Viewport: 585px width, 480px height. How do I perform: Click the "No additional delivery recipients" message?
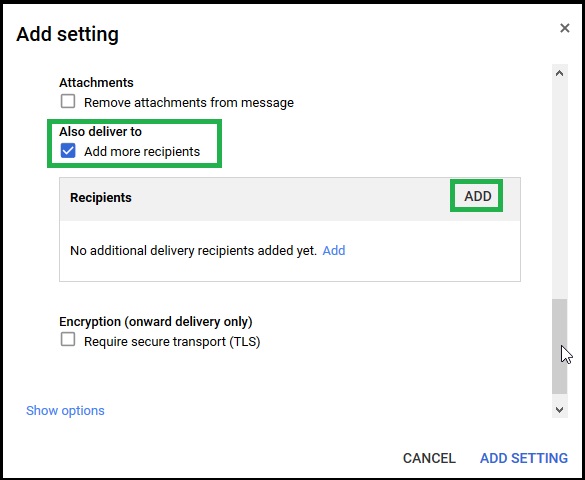[x=193, y=251]
